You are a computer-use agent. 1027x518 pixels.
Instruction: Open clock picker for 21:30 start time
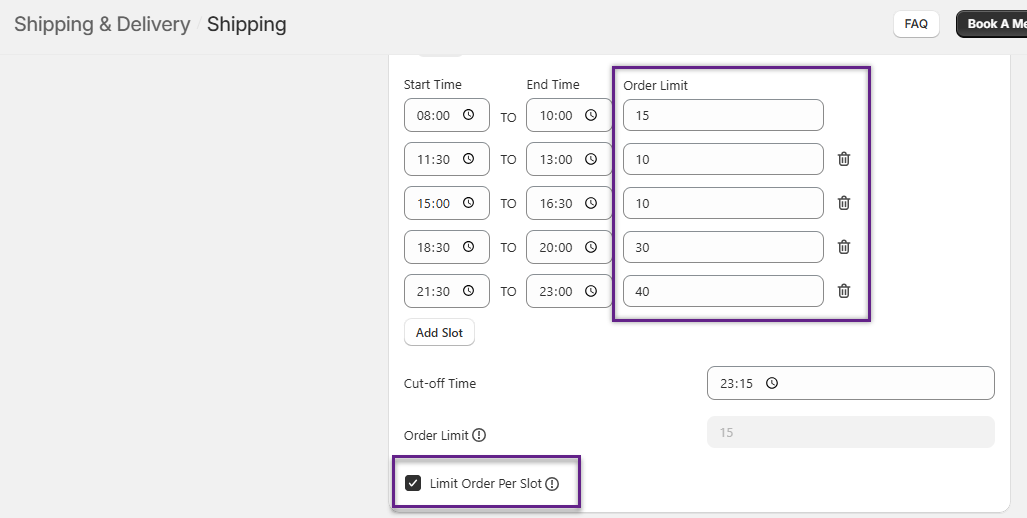468,291
